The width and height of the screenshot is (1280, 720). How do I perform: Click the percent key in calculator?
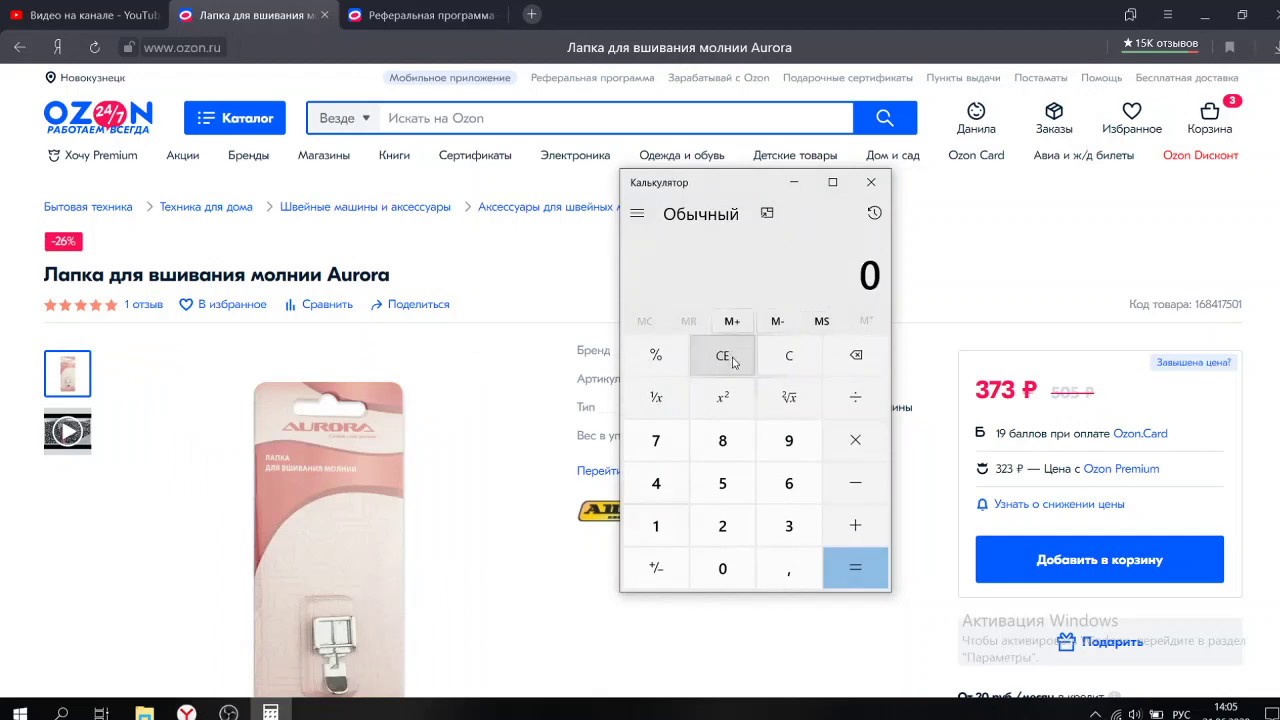tap(656, 356)
